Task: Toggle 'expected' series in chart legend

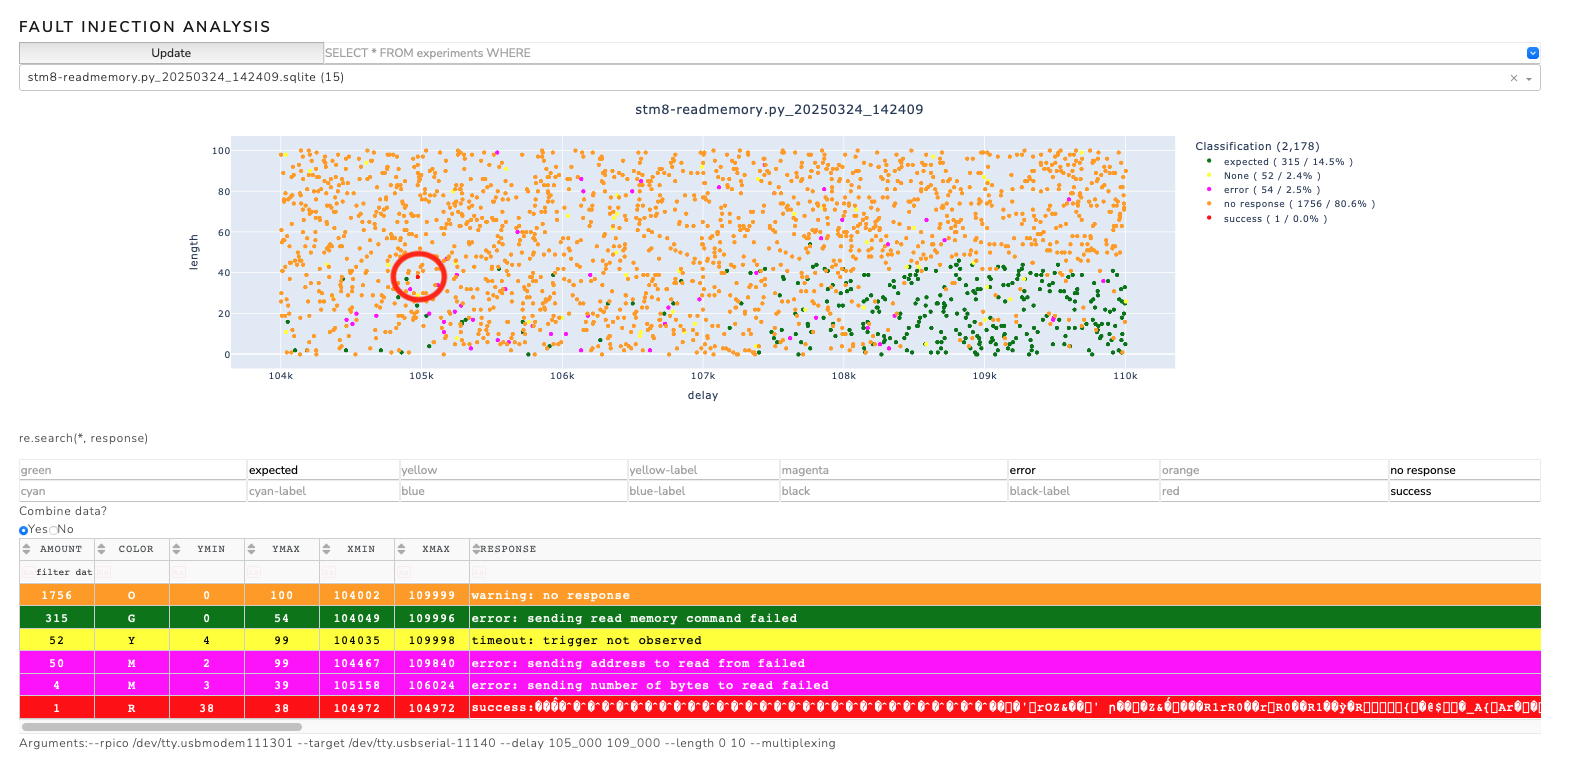Action: (x=1279, y=162)
